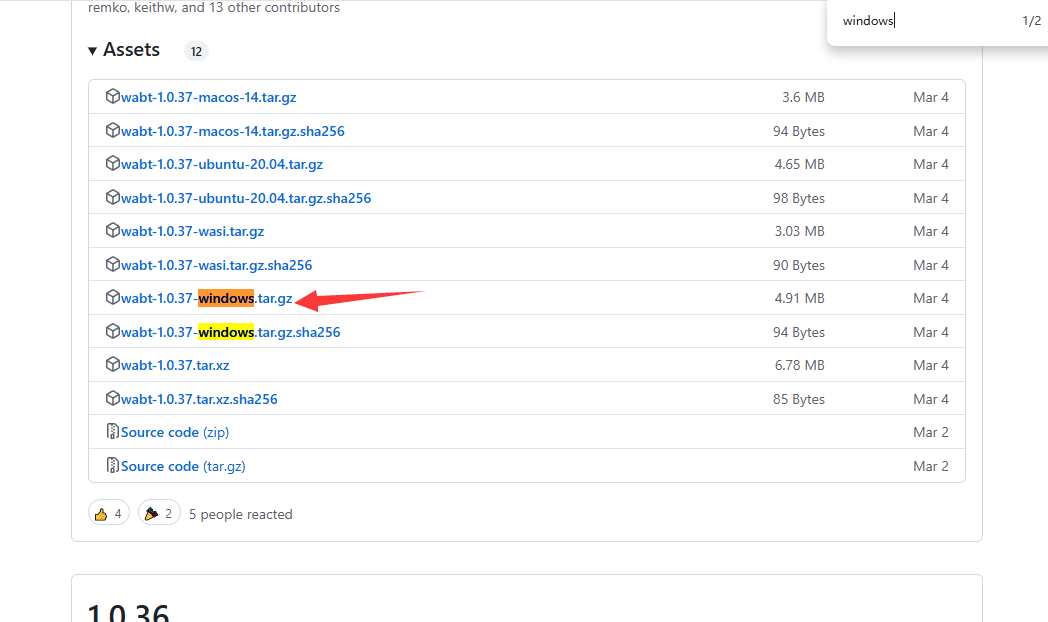
Task: Click the wabt-1.0.37.tar.xz.sha256 link
Action: [197, 398]
